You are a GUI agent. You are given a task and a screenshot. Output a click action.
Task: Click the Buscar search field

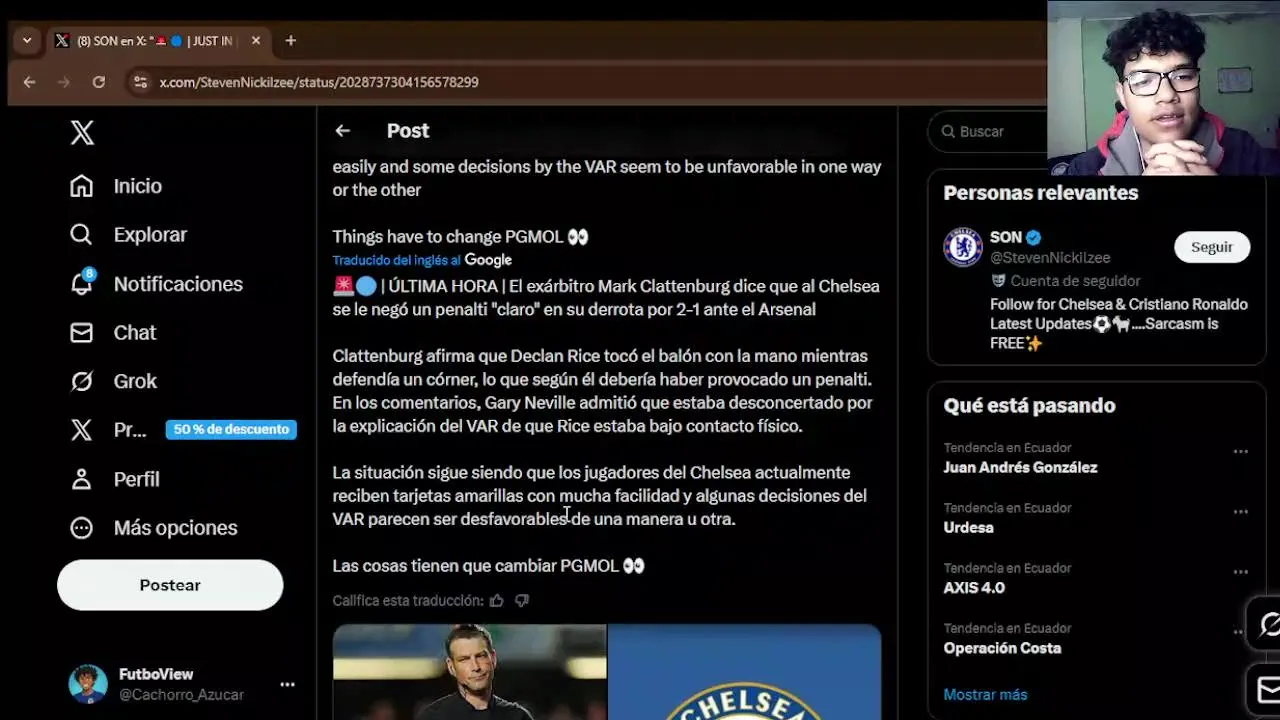(988, 131)
